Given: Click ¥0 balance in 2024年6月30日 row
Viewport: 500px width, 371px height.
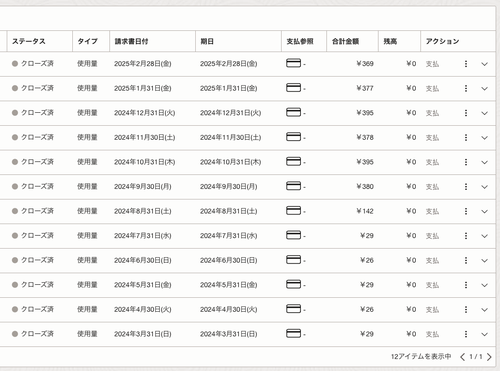Looking at the screenshot, I should pos(411,260).
